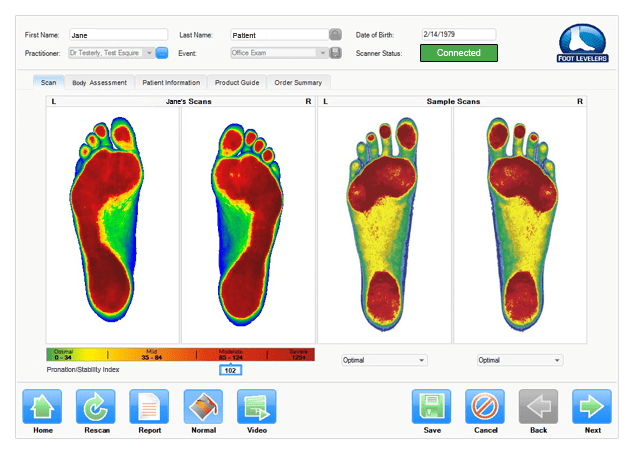The height and width of the screenshot is (450, 635).
Task: Hit the Cancel icon
Action: [485, 408]
